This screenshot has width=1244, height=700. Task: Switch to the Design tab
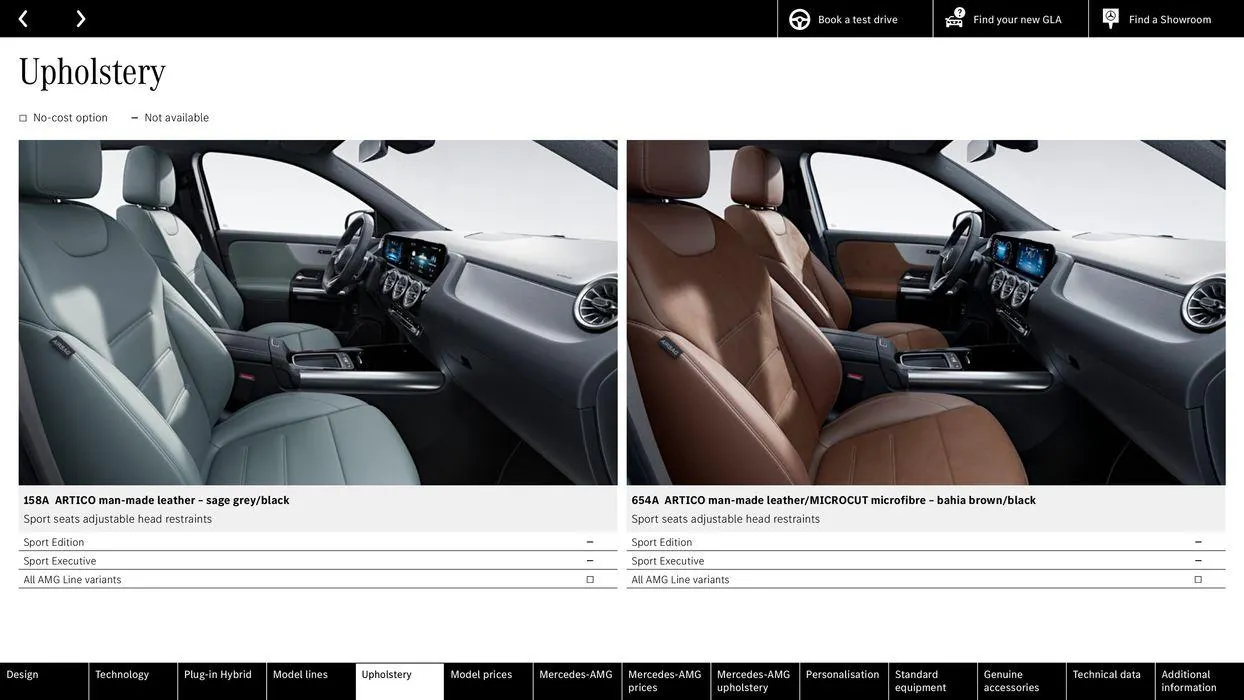pos(25,677)
